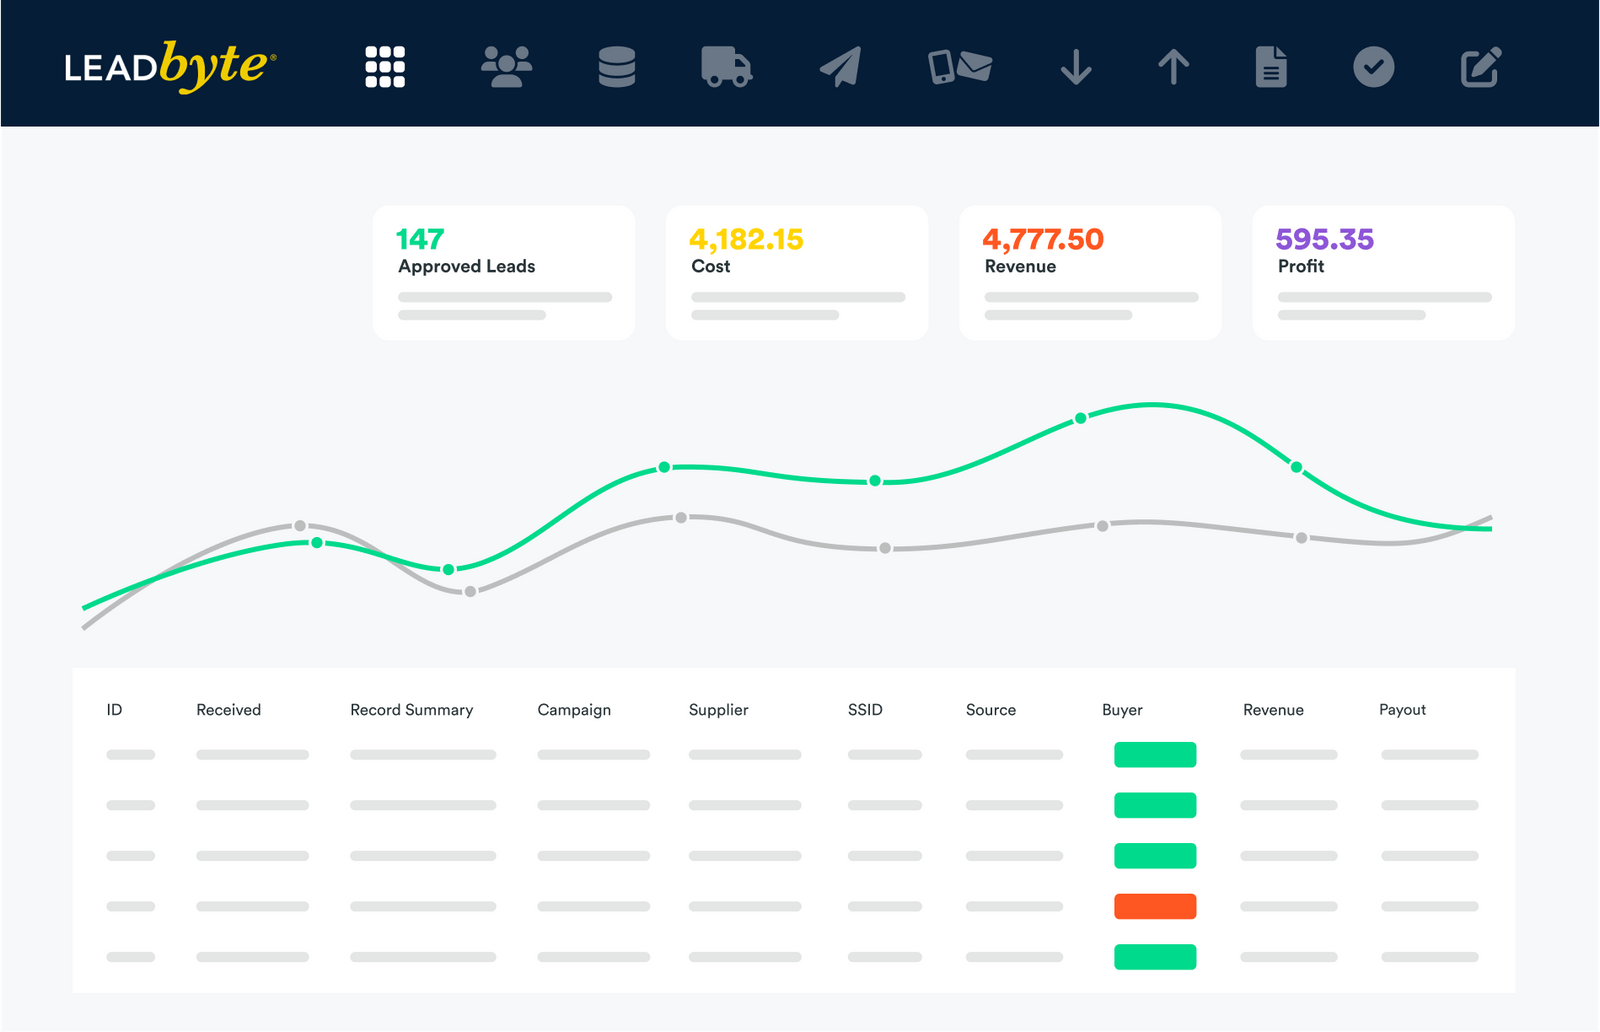Image resolution: width=1600 pixels, height=1032 pixels.
Task: Select the upload arrow icon
Action: 1173,66
